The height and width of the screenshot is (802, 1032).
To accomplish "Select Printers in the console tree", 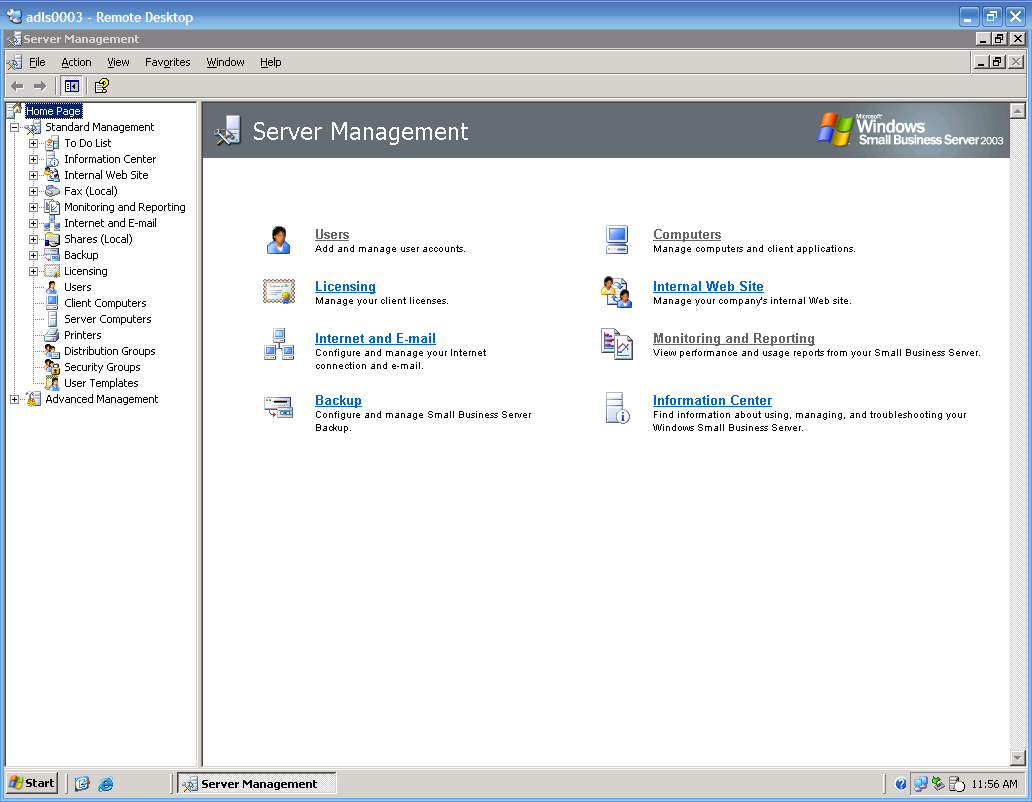I will [83, 336].
